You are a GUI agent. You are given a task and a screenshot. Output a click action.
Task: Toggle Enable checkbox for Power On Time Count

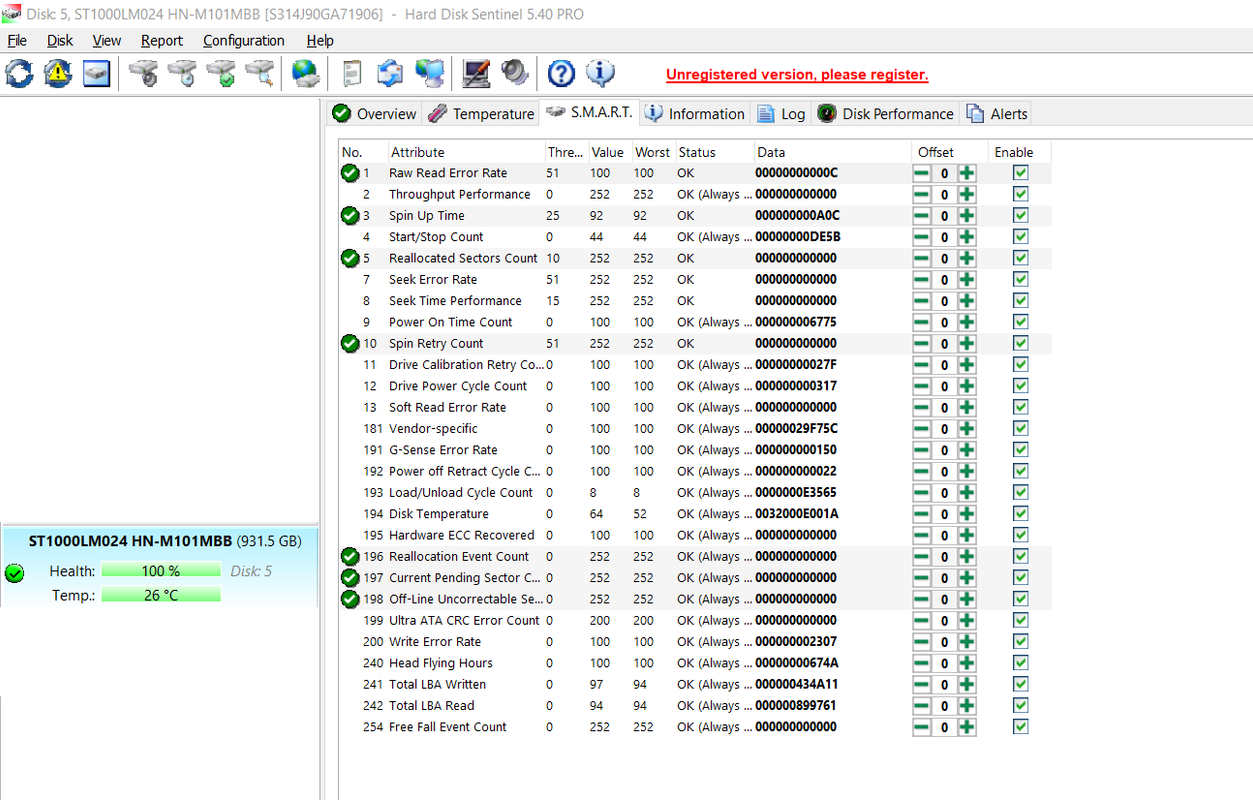point(1020,322)
